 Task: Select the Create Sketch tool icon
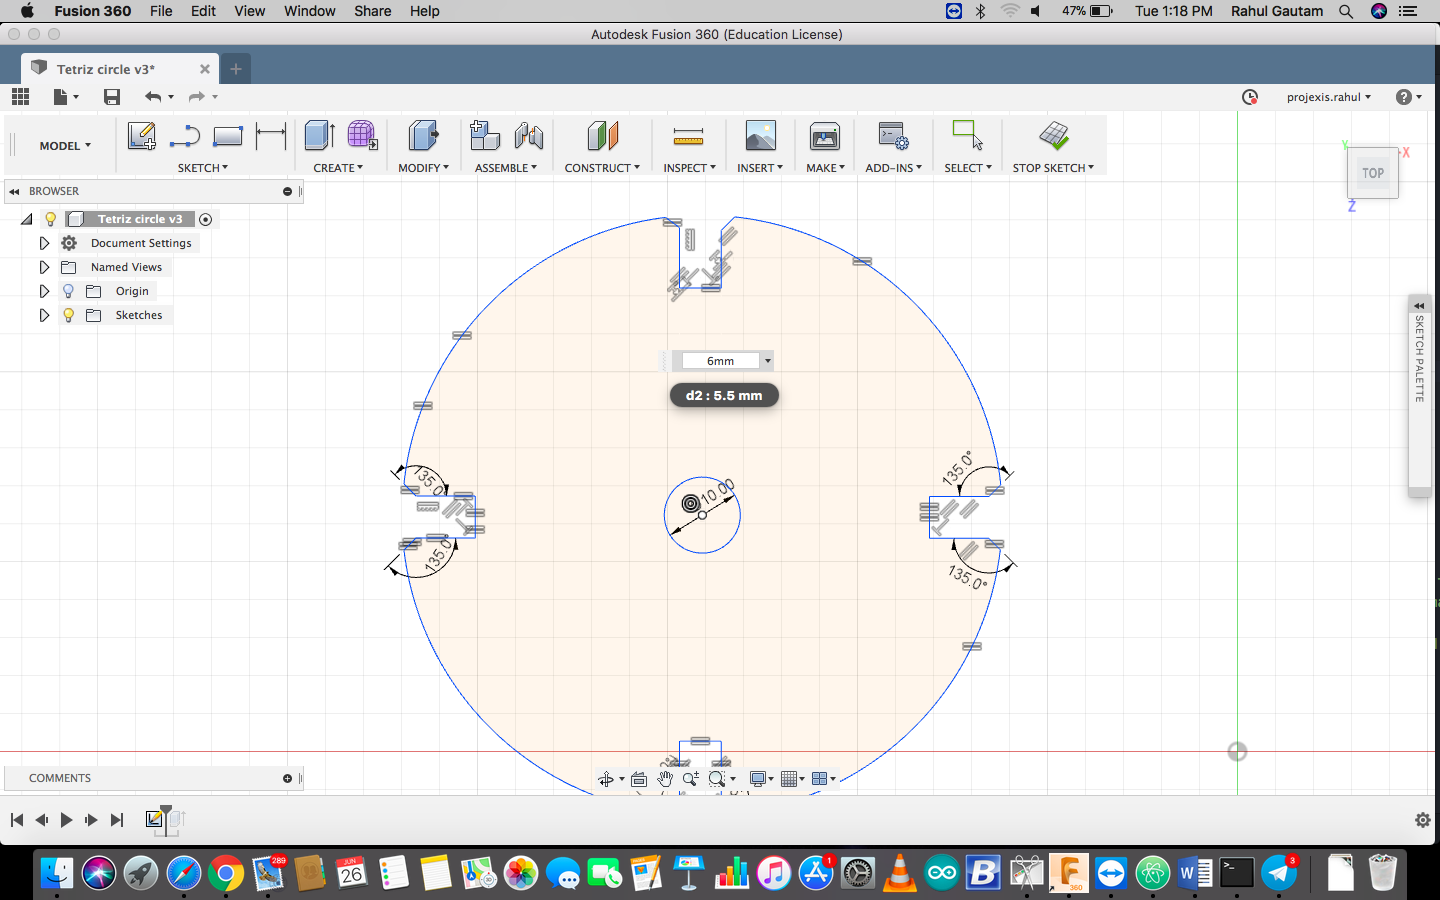pyautogui.click(x=141, y=136)
